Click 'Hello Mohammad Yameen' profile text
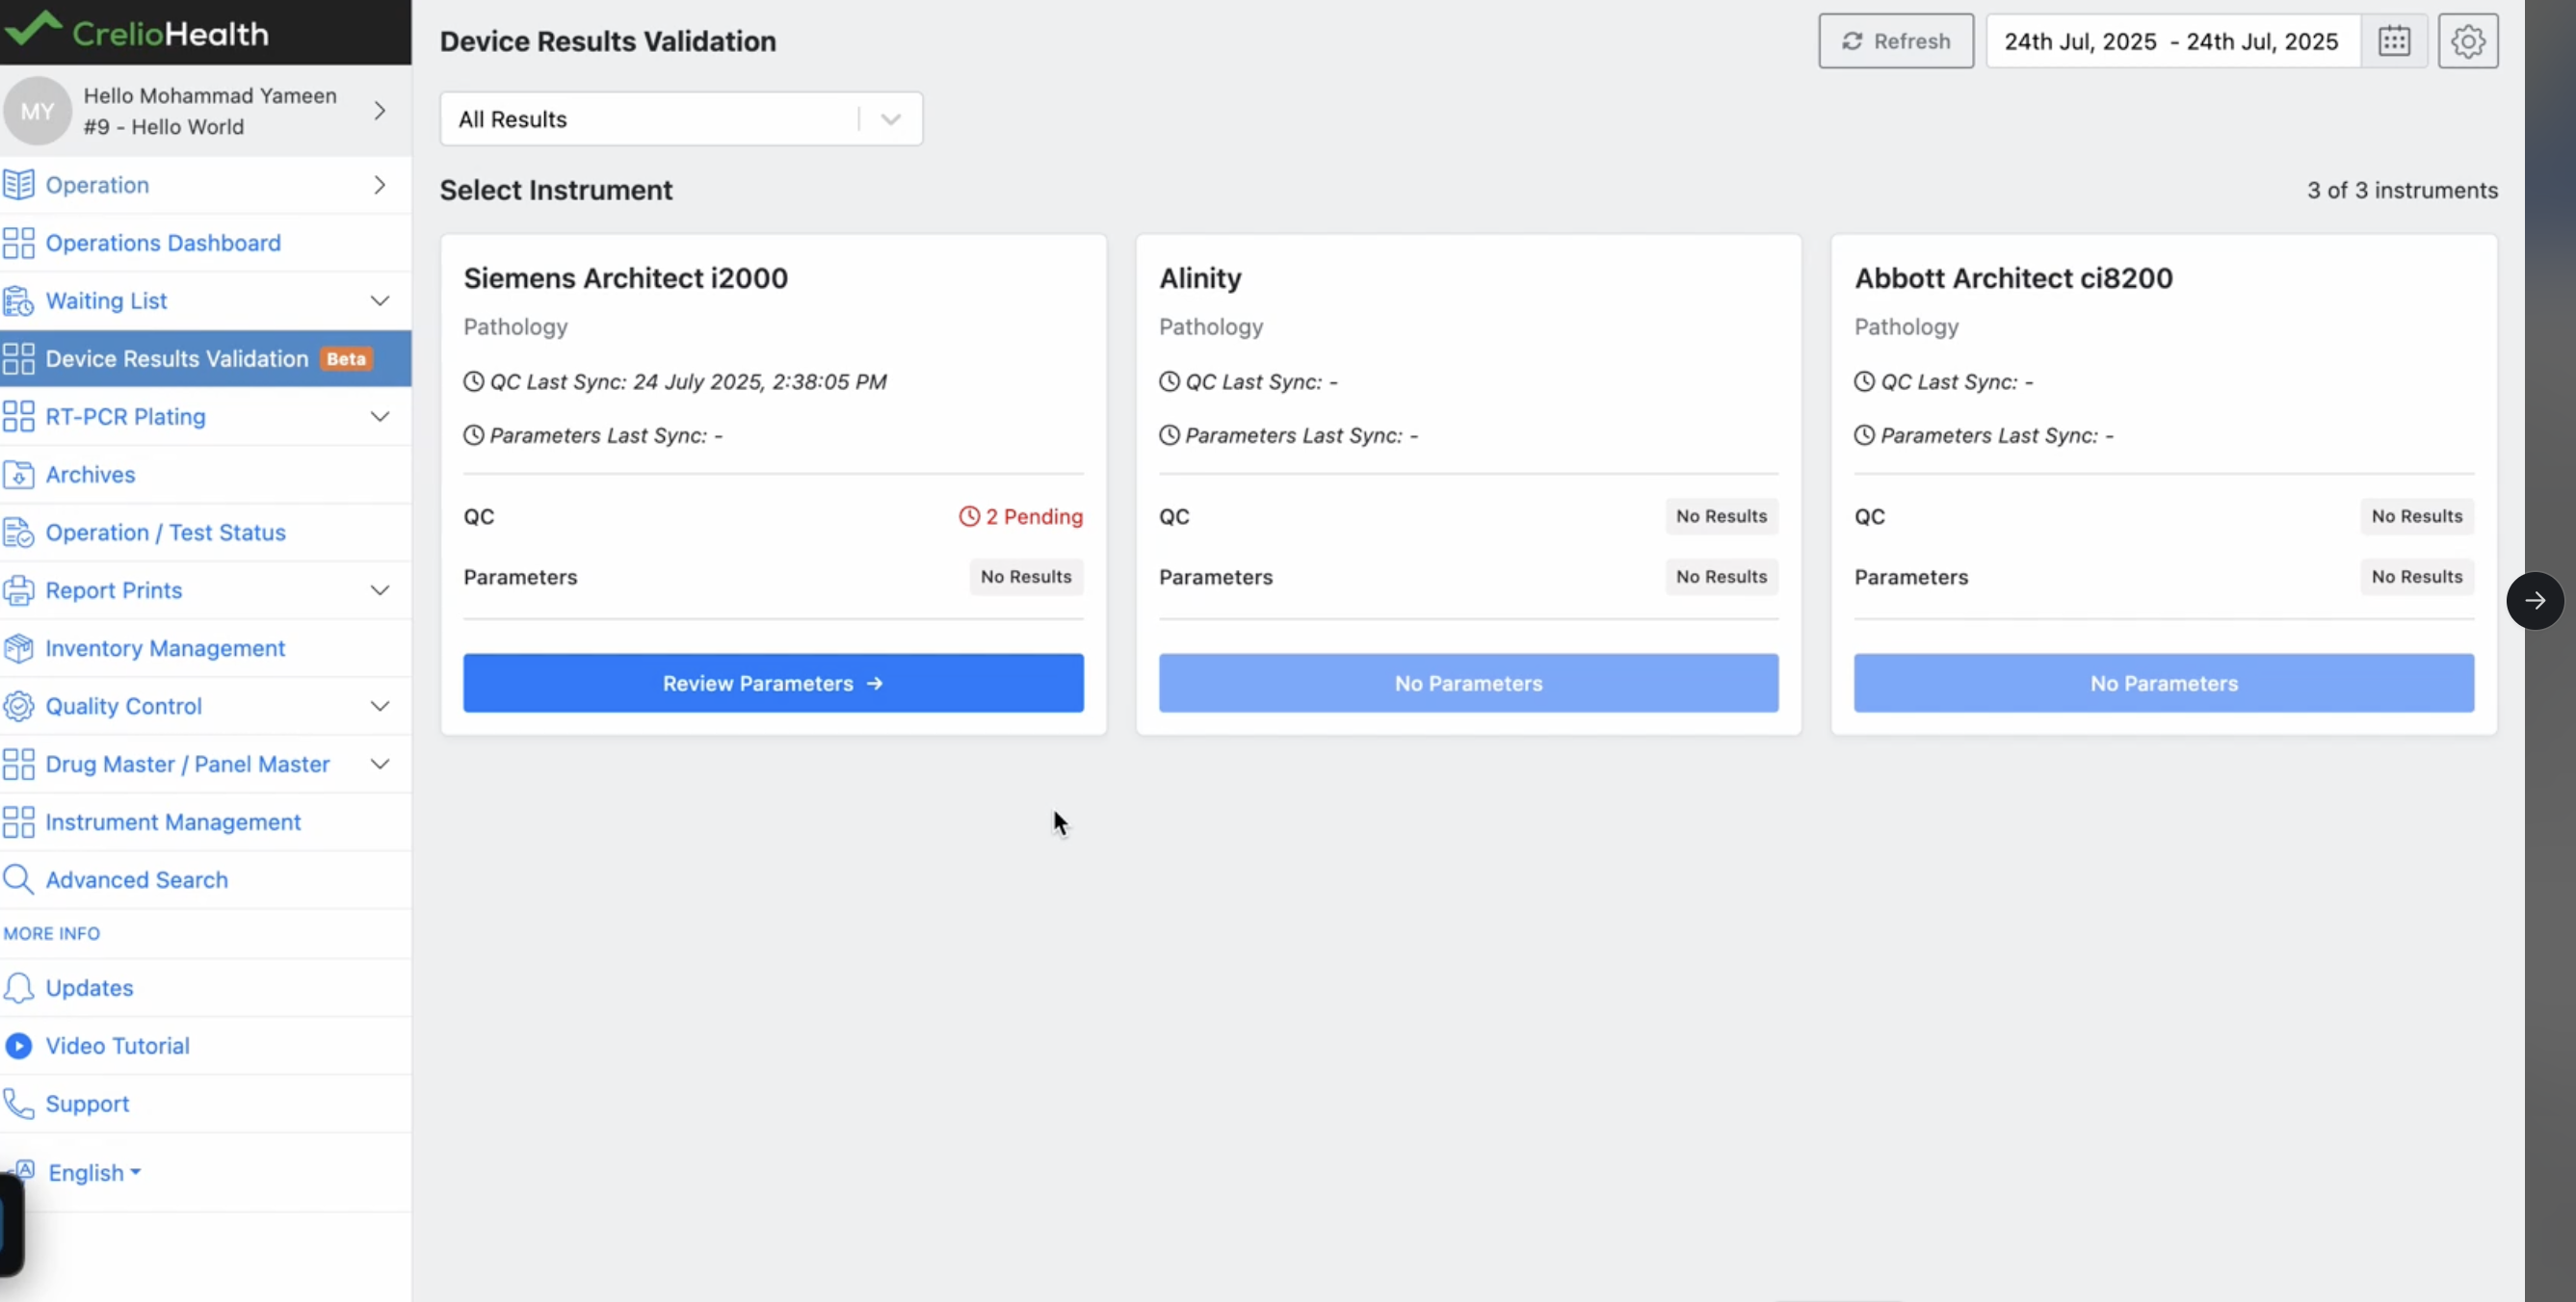Viewport: 2576px width, 1302px height. 210,96
